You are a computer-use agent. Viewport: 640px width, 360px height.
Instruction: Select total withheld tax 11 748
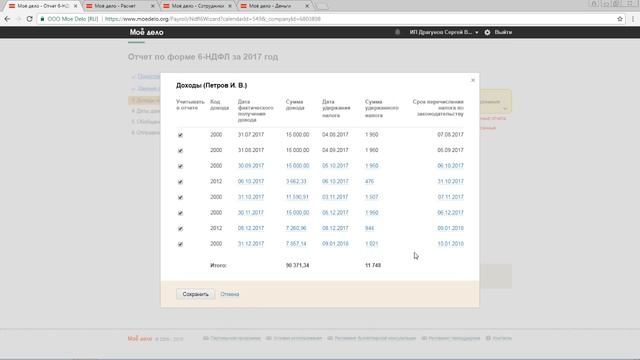click(373, 265)
